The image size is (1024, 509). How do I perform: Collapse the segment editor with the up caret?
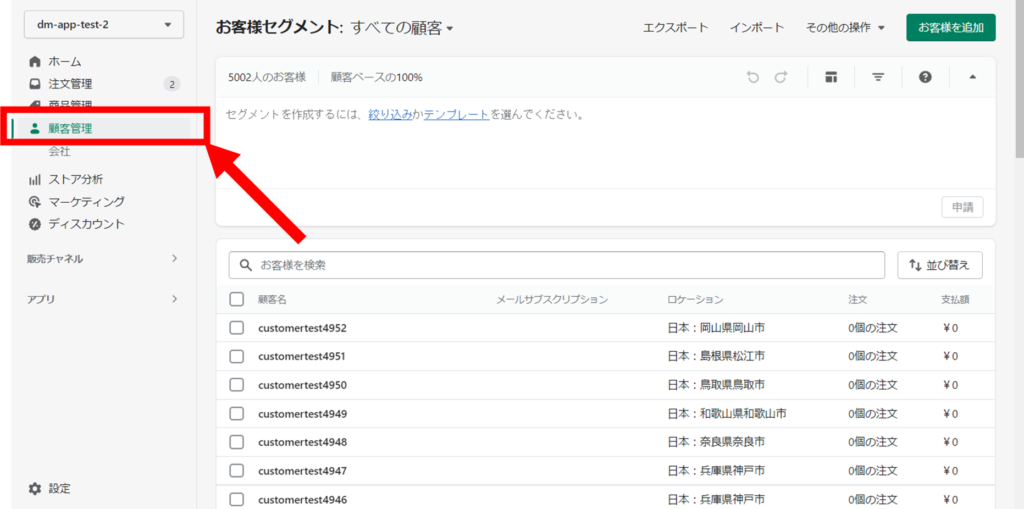coord(972,77)
